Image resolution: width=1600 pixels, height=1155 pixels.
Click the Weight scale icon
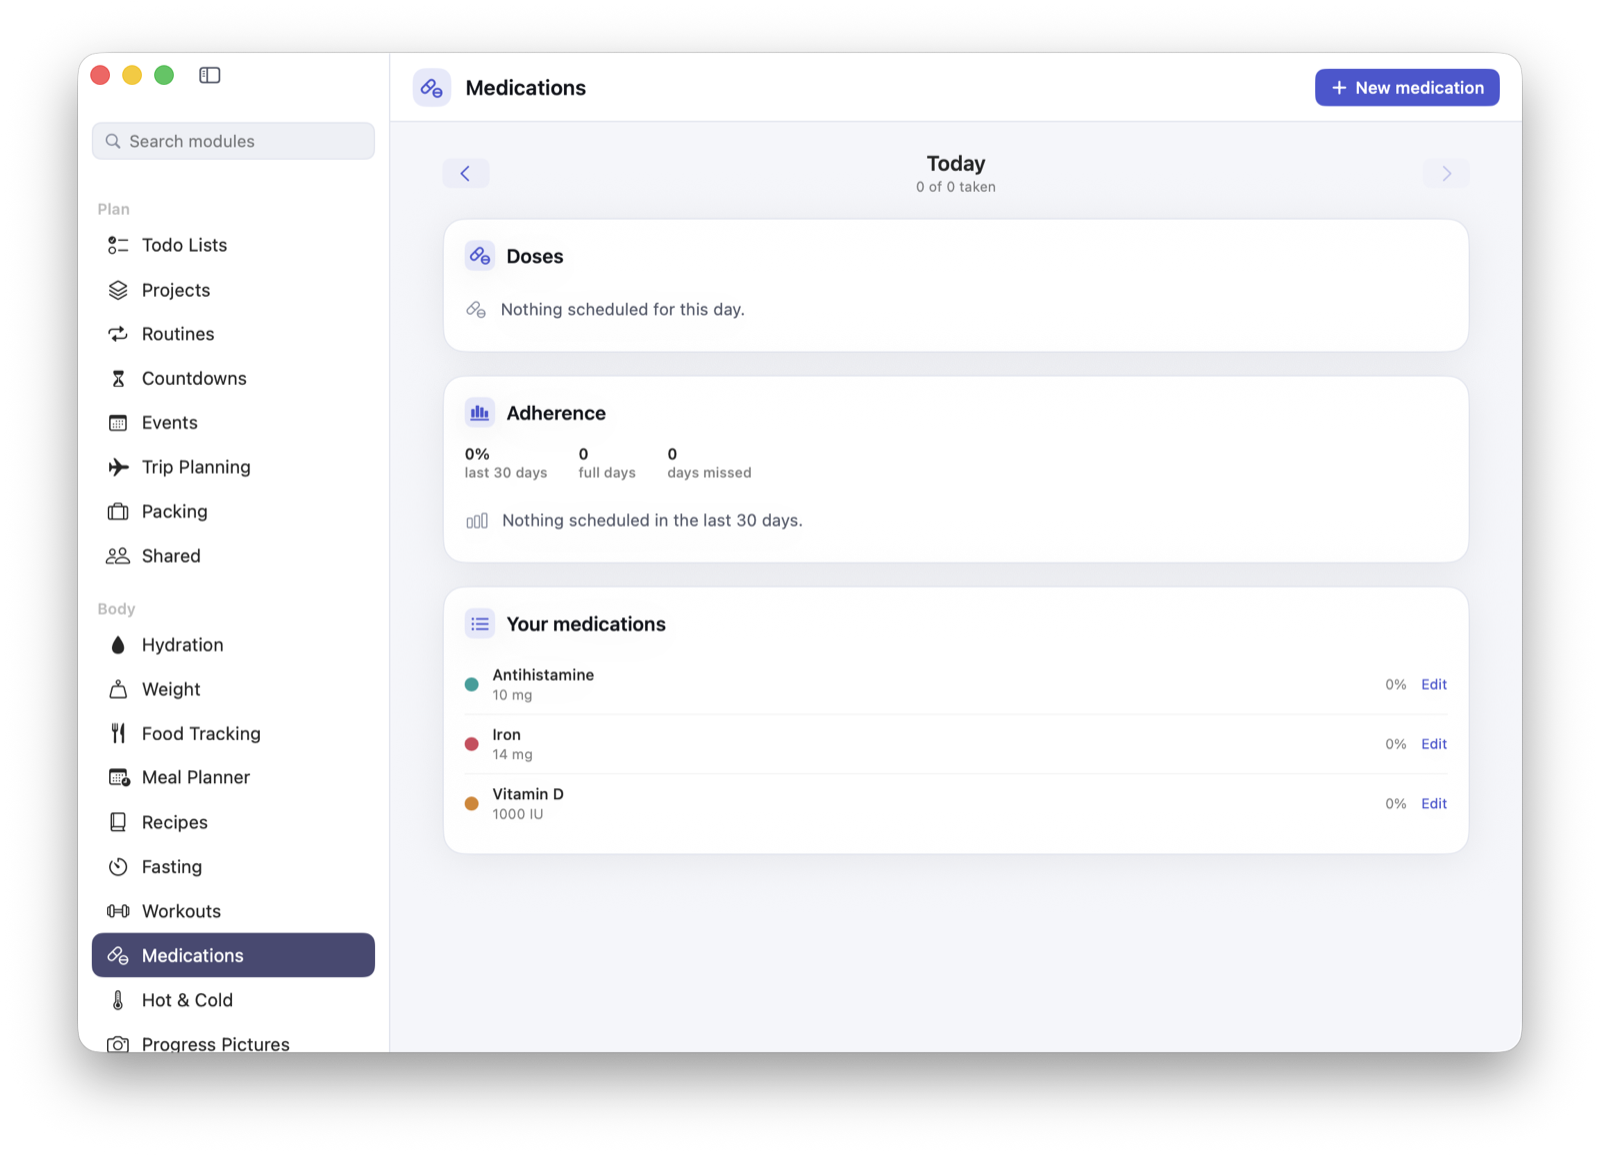118,689
